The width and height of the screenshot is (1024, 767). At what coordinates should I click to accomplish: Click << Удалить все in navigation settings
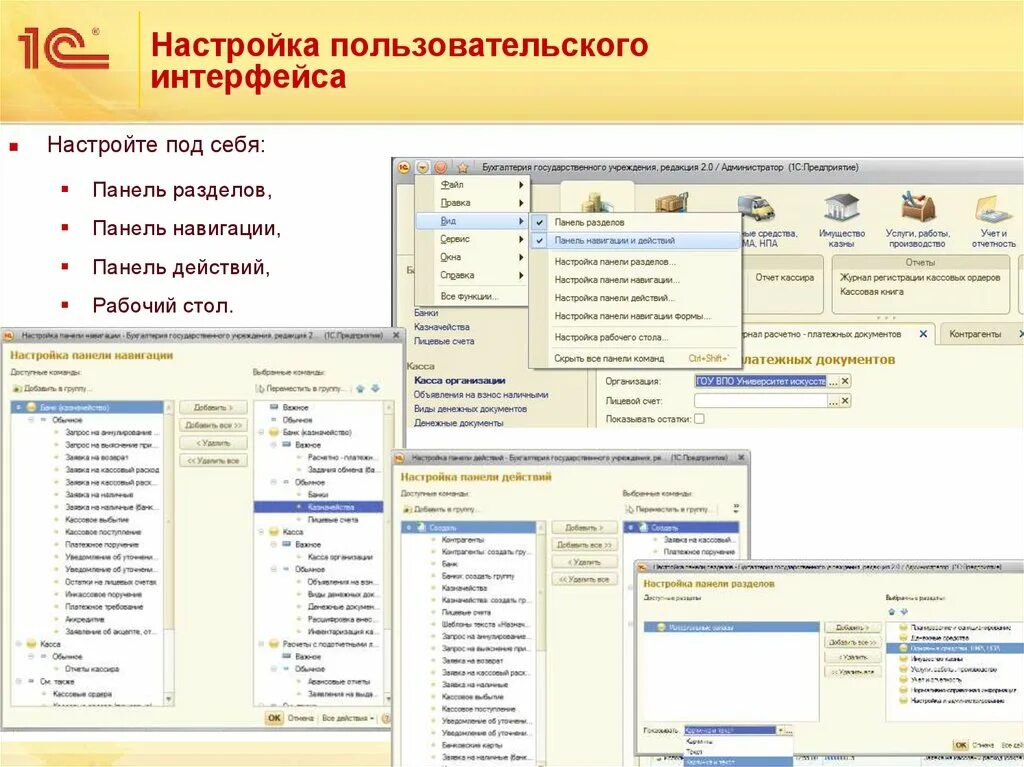[213, 461]
